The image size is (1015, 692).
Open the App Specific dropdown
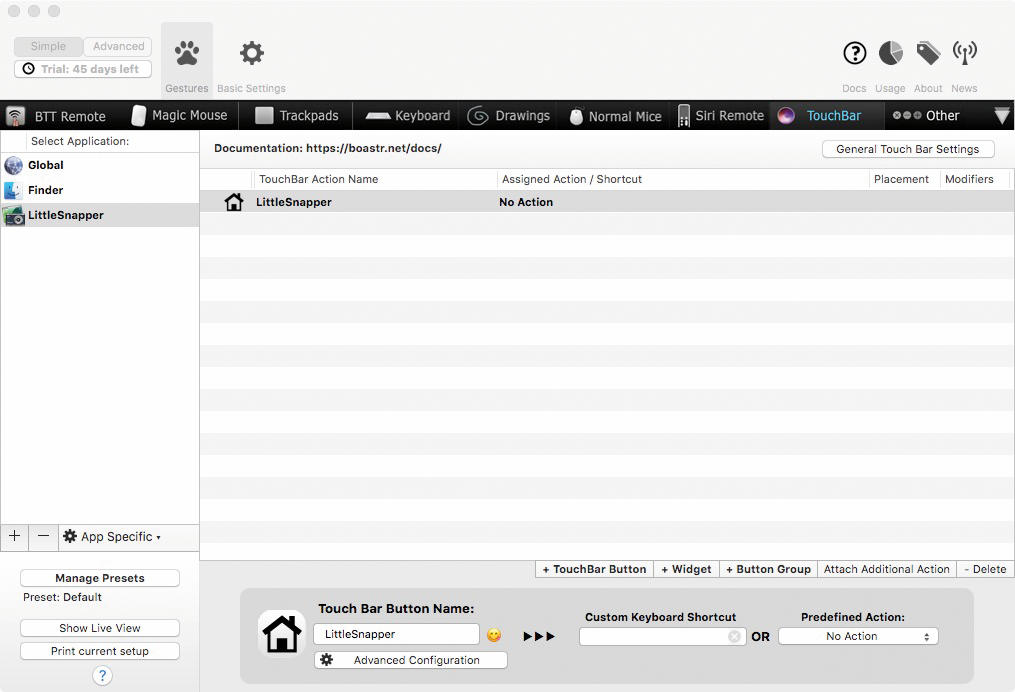(111, 537)
